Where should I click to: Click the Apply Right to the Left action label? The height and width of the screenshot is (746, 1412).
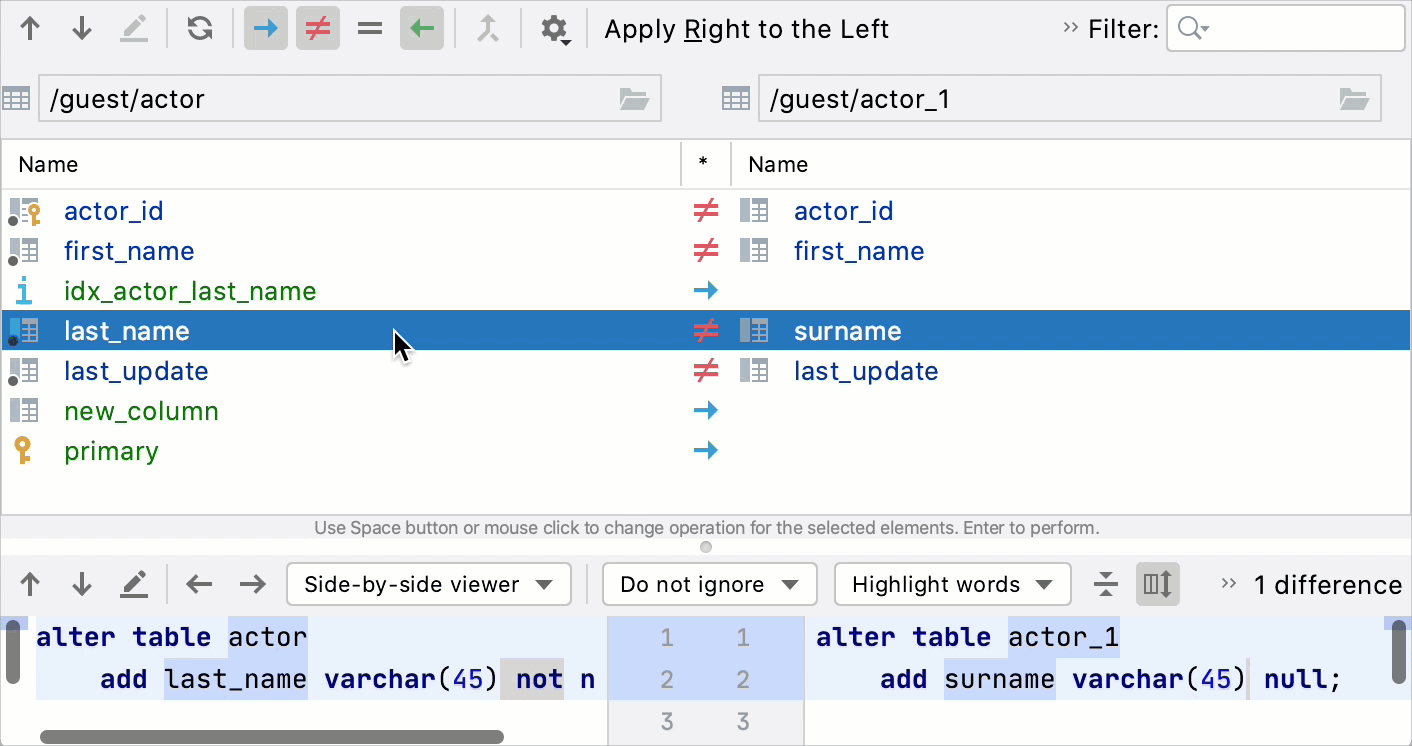(x=746, y=29)
